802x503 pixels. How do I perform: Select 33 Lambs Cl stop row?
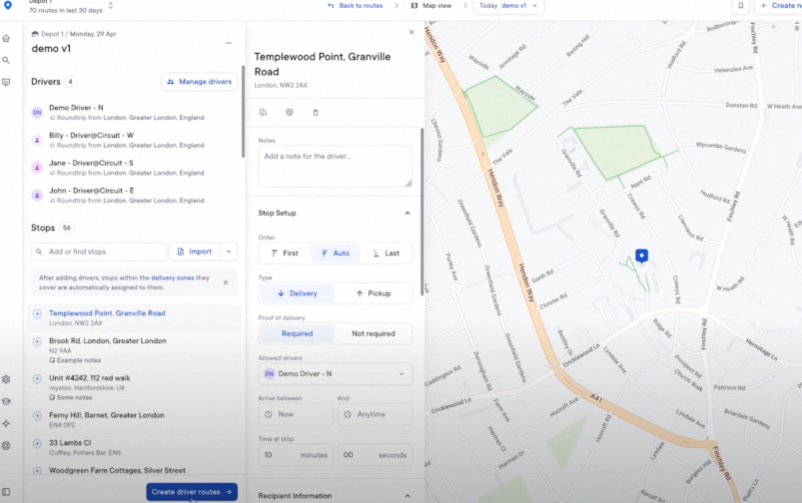tap(135, 447)
